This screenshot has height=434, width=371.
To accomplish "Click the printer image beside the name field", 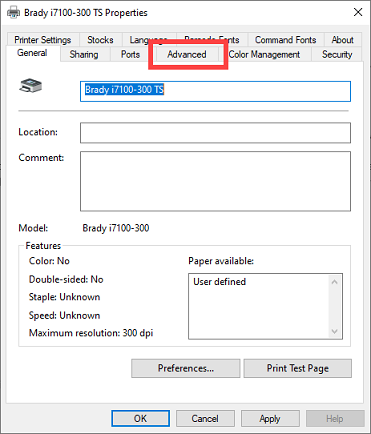I will (30, 86).
